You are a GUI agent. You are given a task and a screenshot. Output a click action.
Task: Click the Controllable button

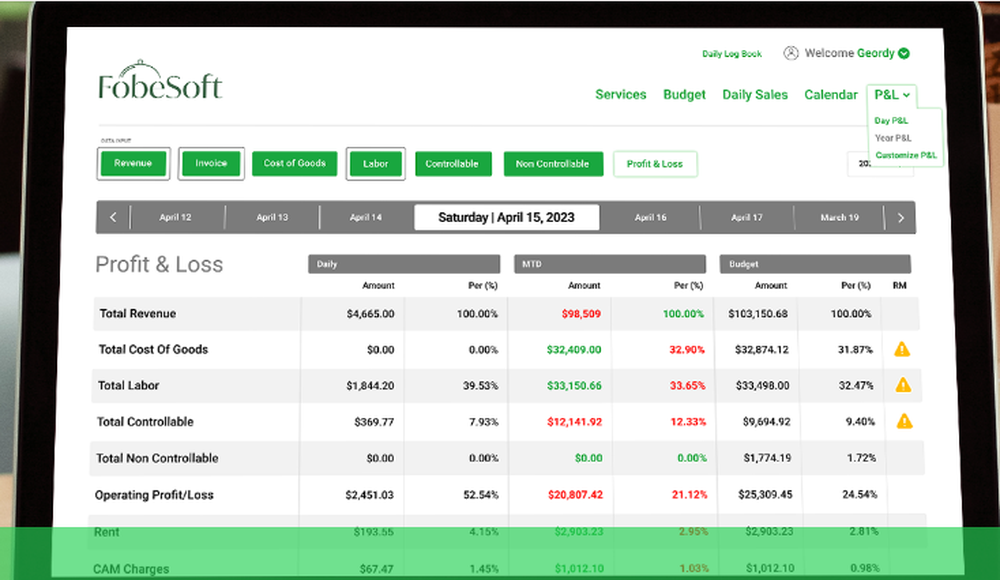point(453,164)
